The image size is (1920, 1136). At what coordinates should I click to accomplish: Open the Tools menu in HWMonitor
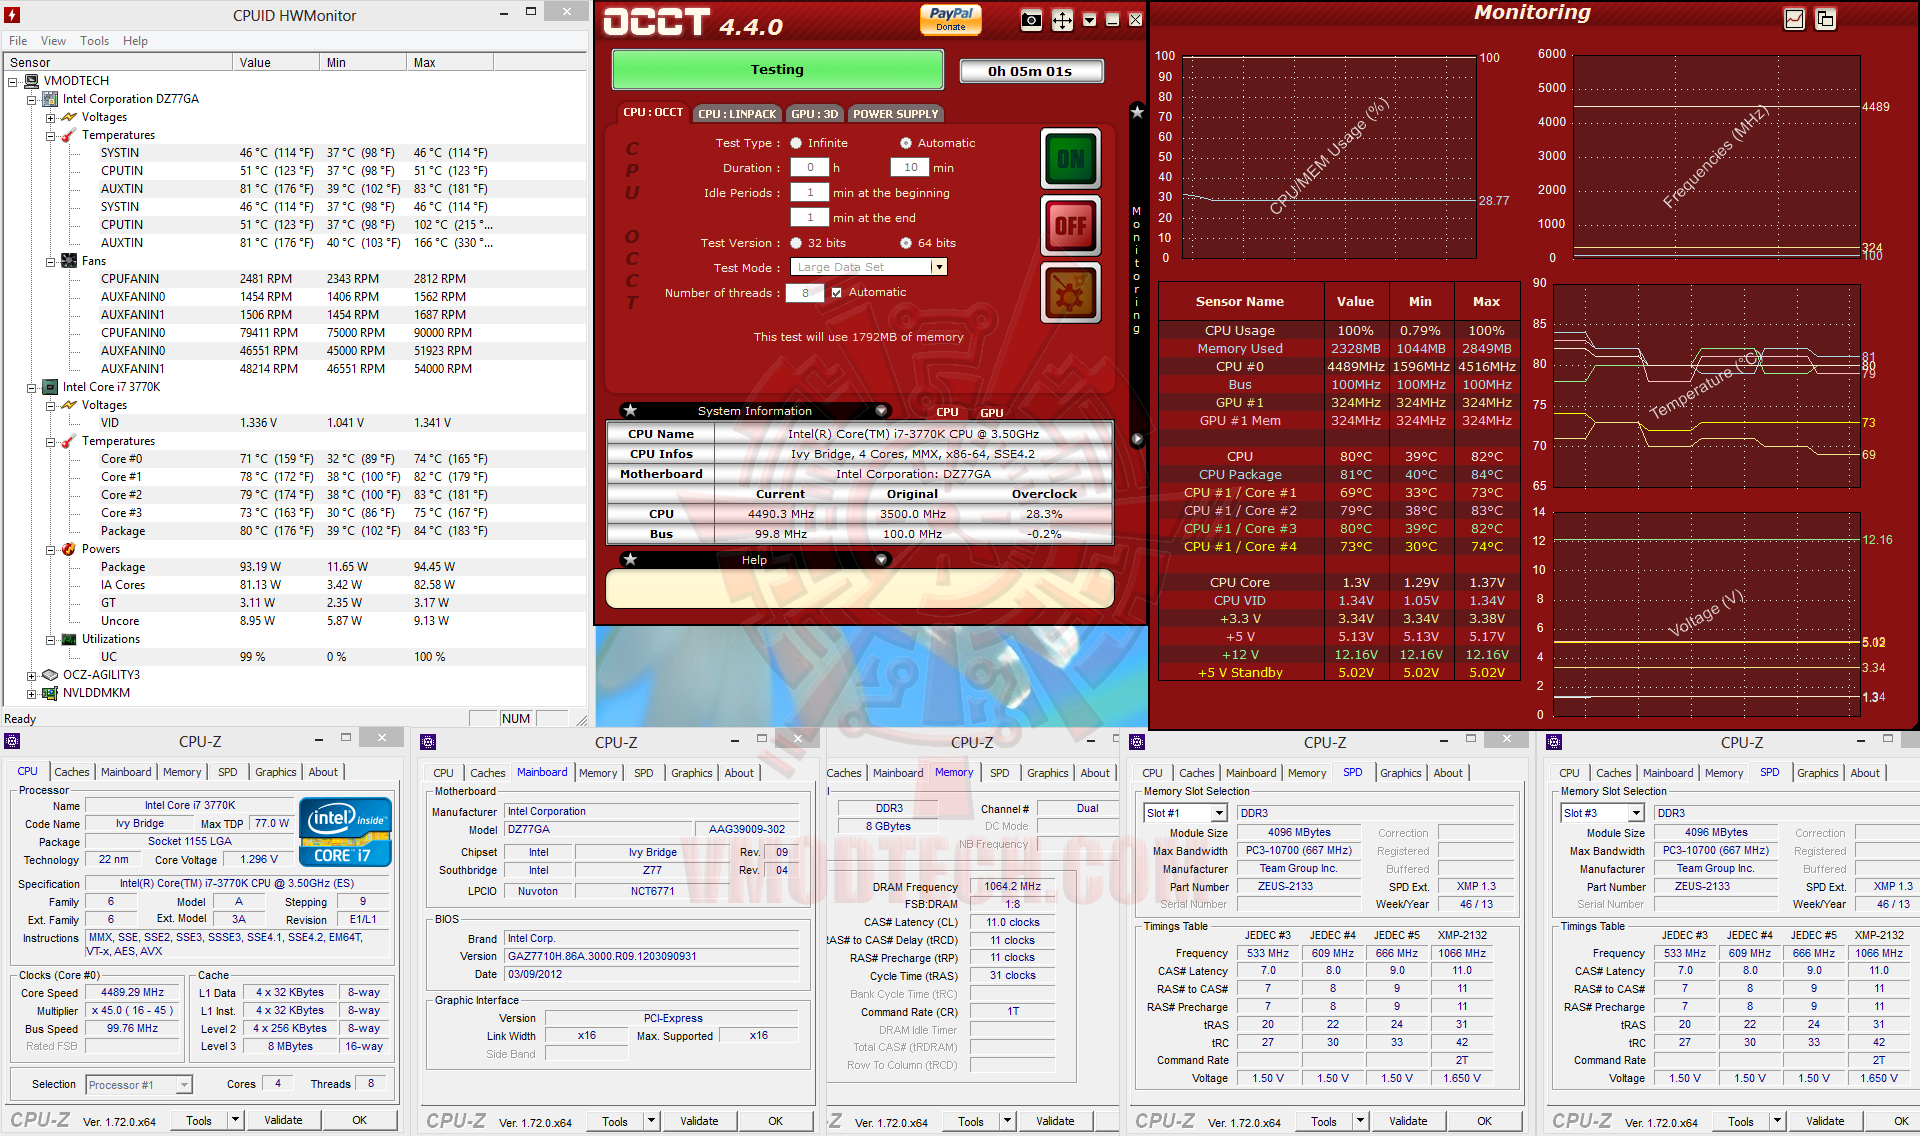point(94,41)
